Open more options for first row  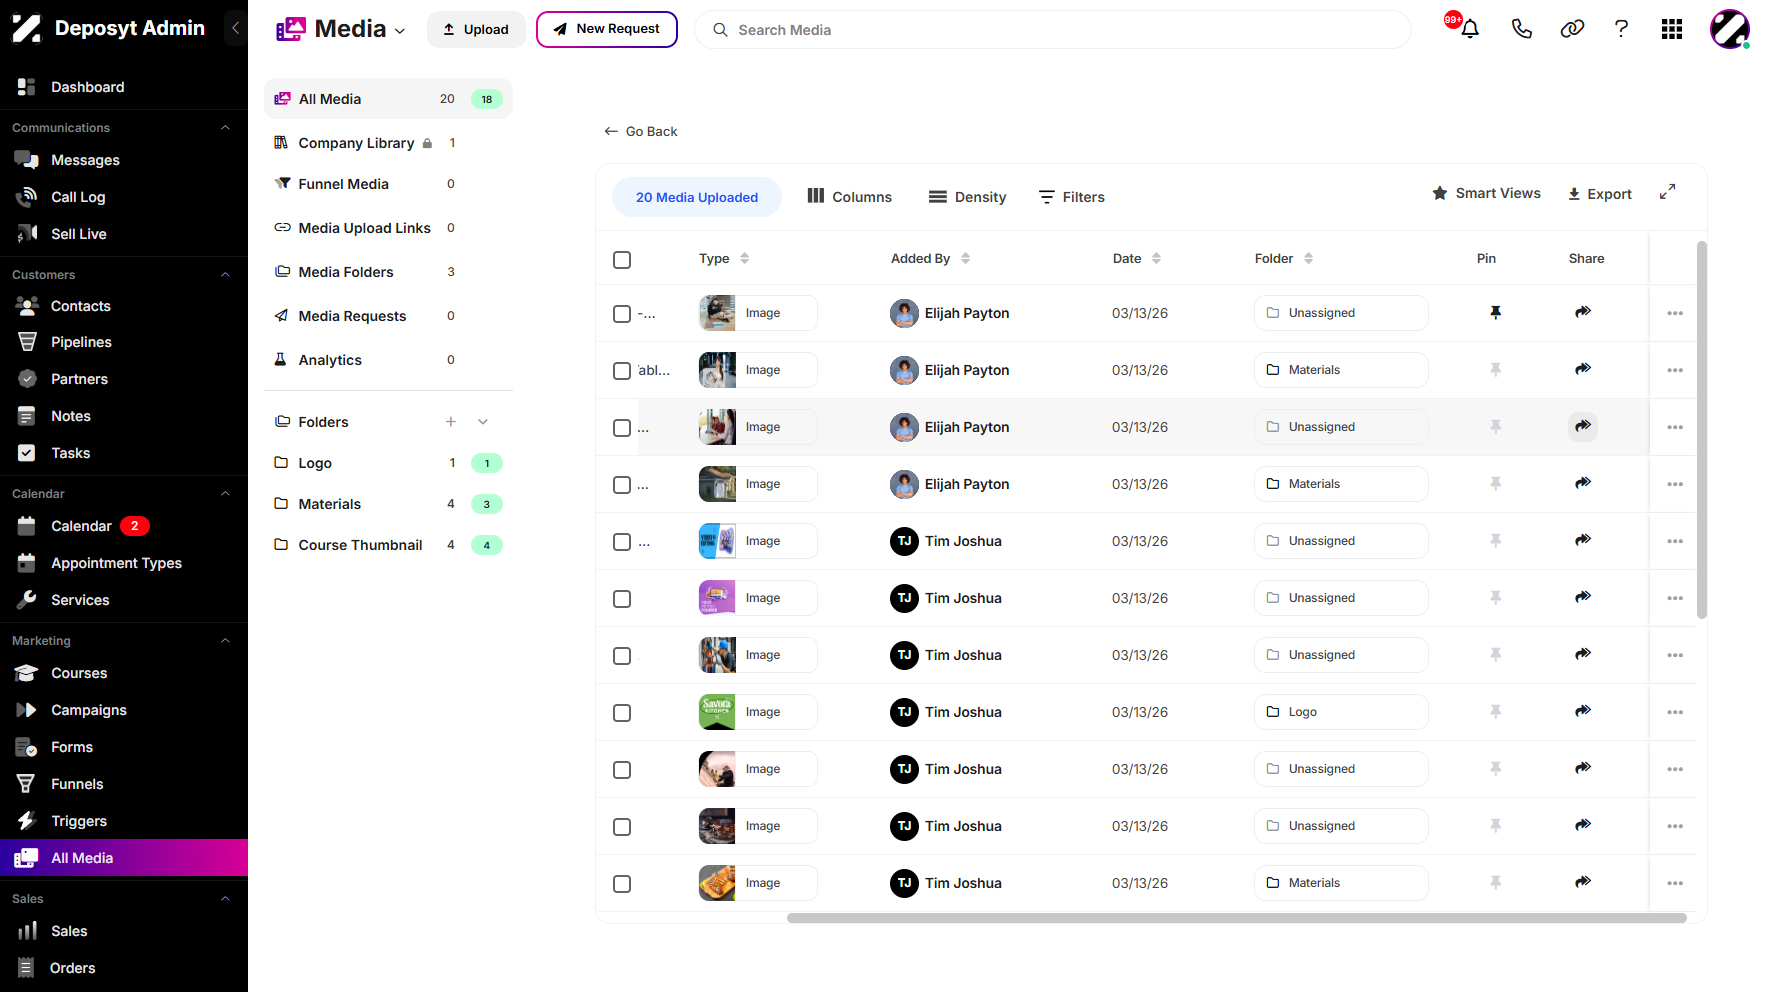pos(1675,313)
